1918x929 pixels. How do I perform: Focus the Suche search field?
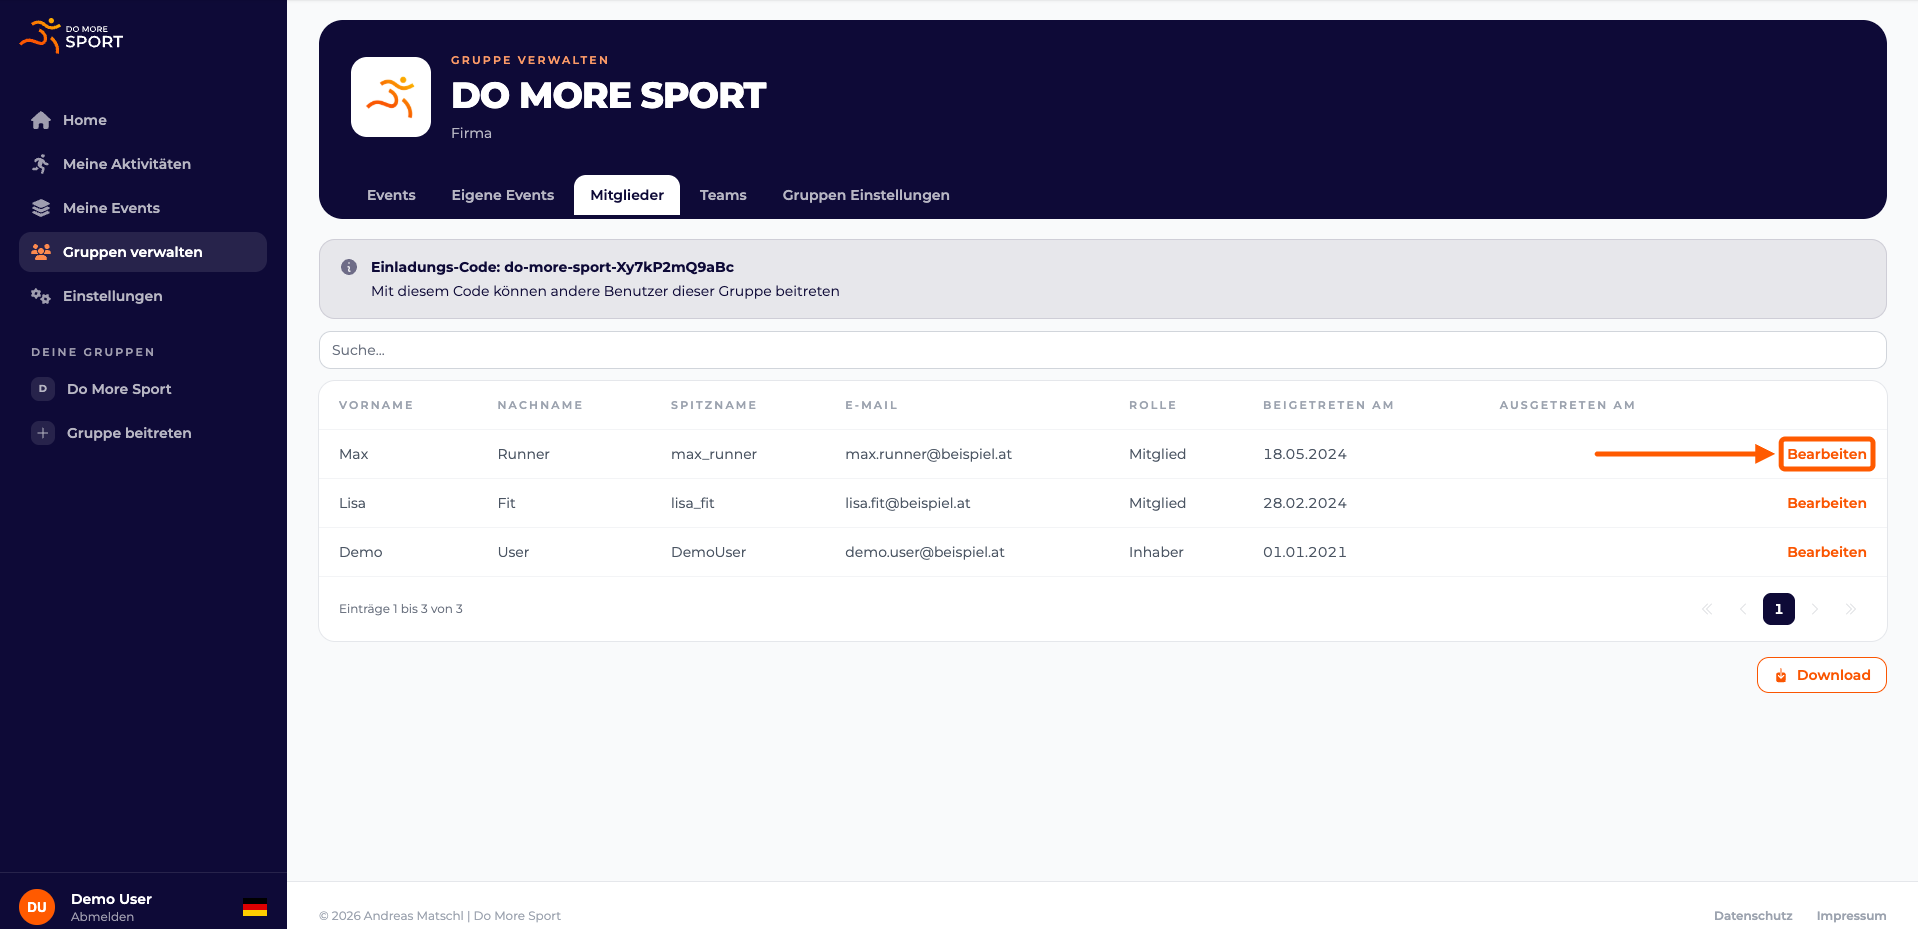pos(1103,350)
